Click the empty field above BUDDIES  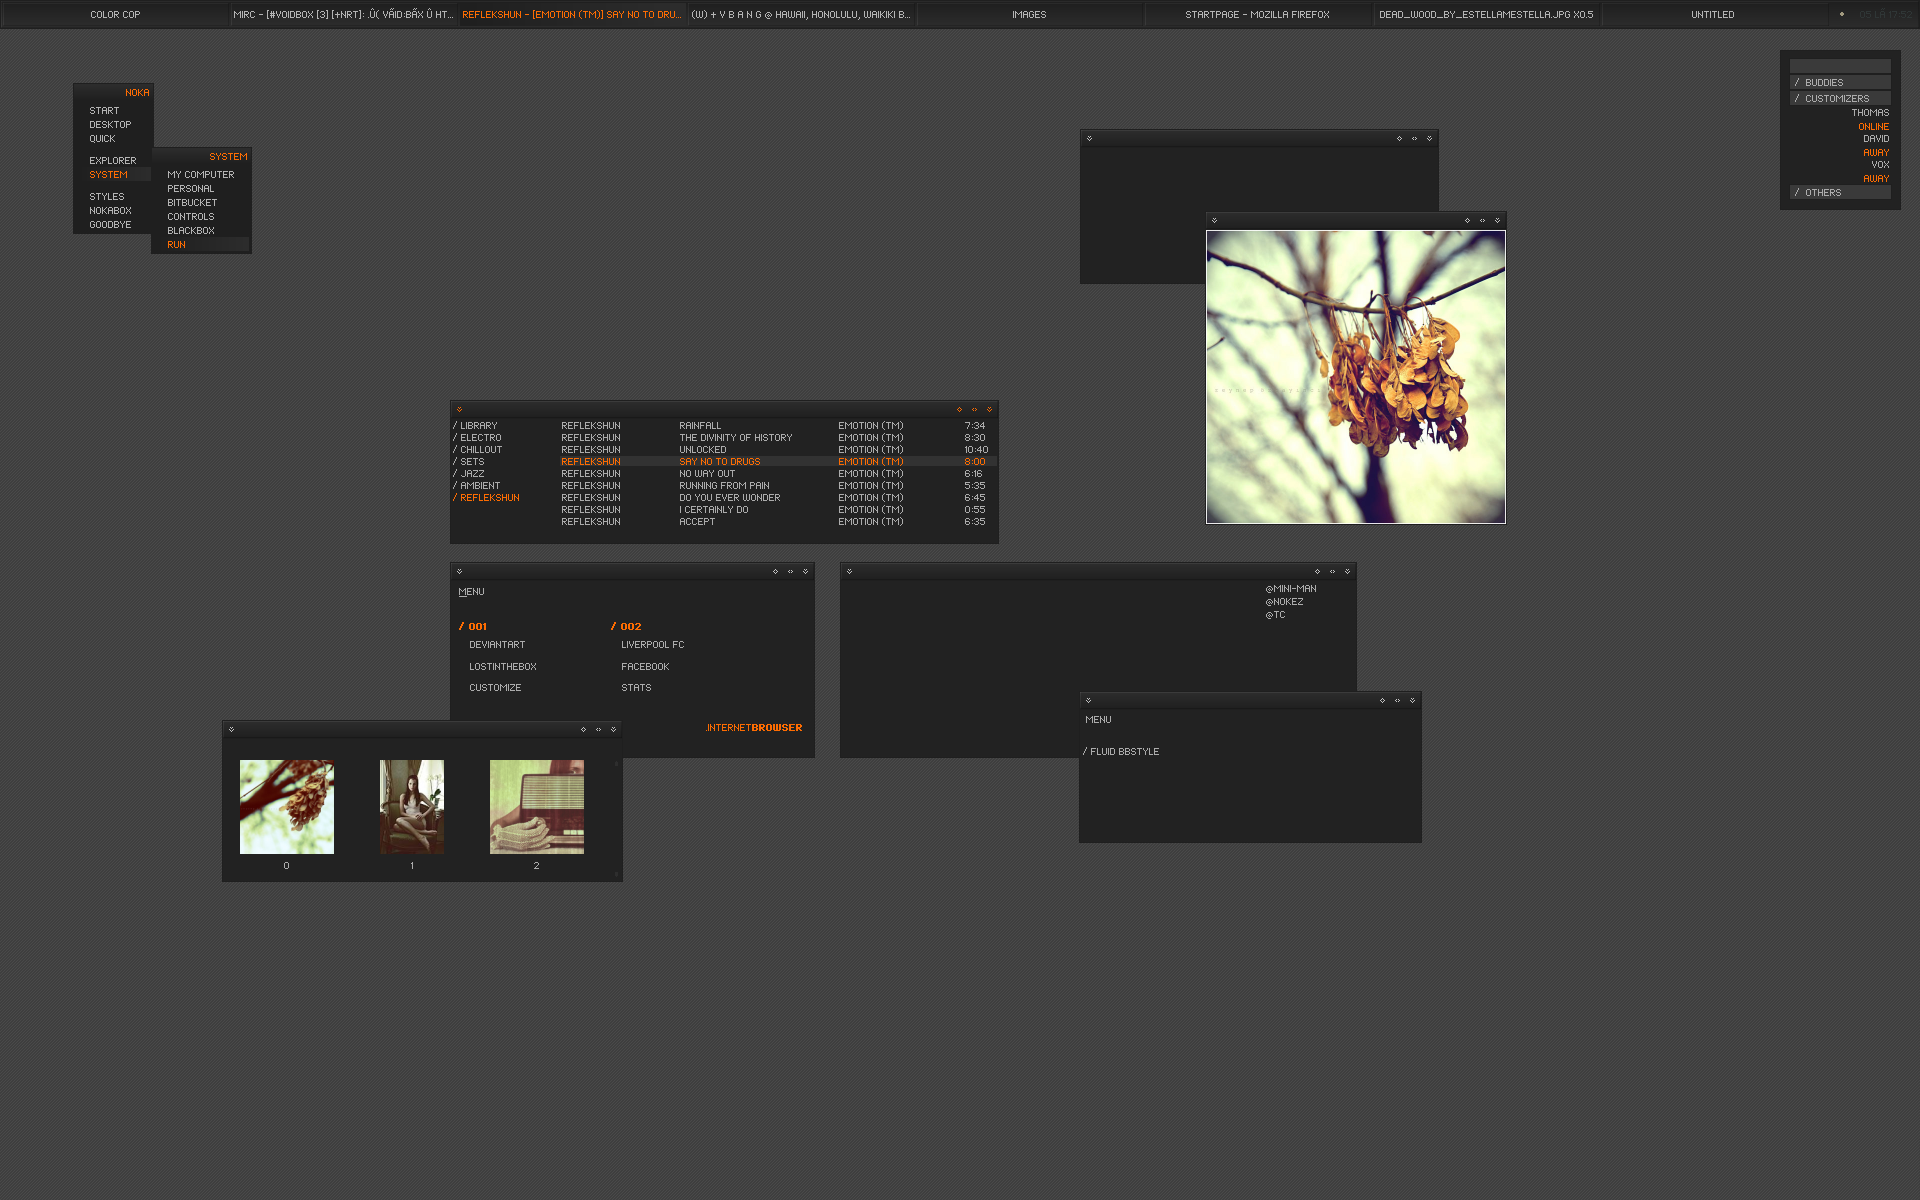(1840, 66)
